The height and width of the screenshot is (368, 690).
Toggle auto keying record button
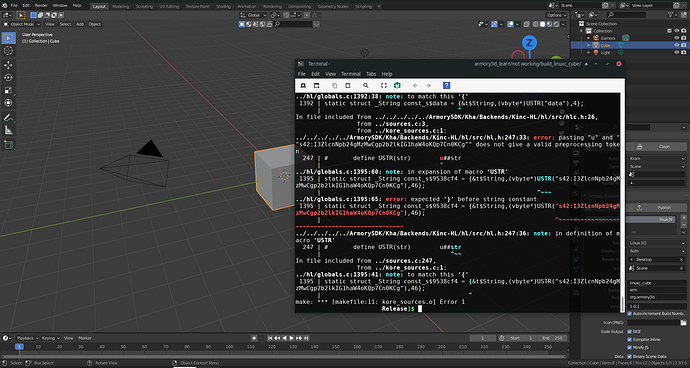point(254,338)
